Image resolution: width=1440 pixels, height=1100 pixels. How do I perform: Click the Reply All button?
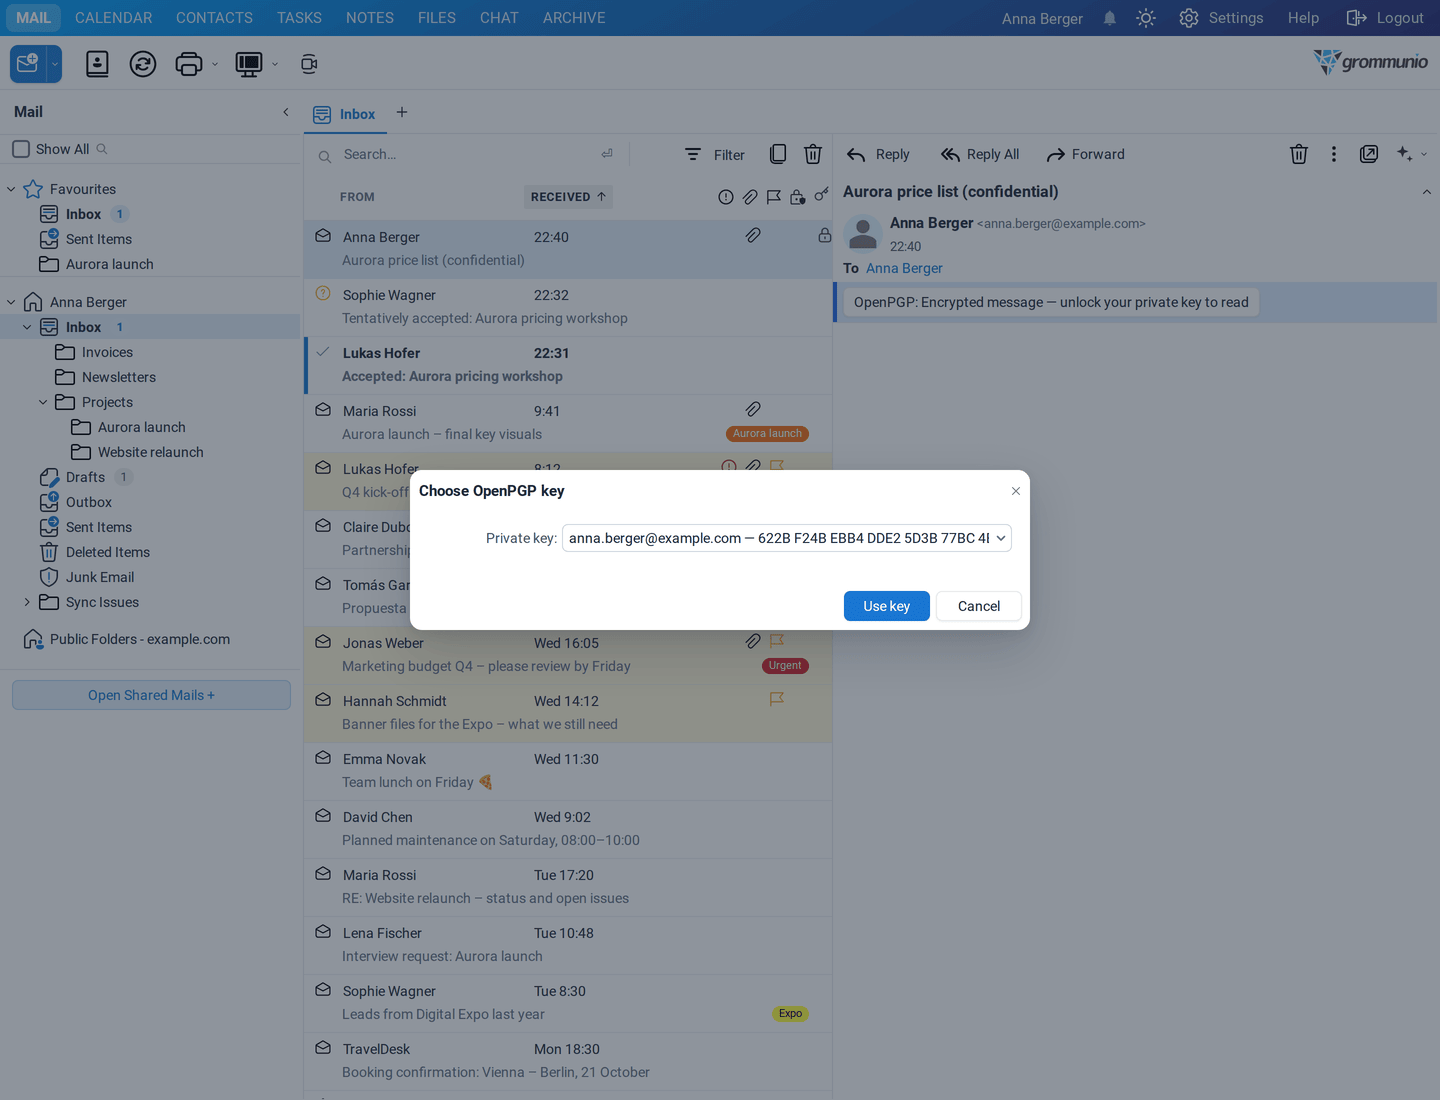coord(980,154)
